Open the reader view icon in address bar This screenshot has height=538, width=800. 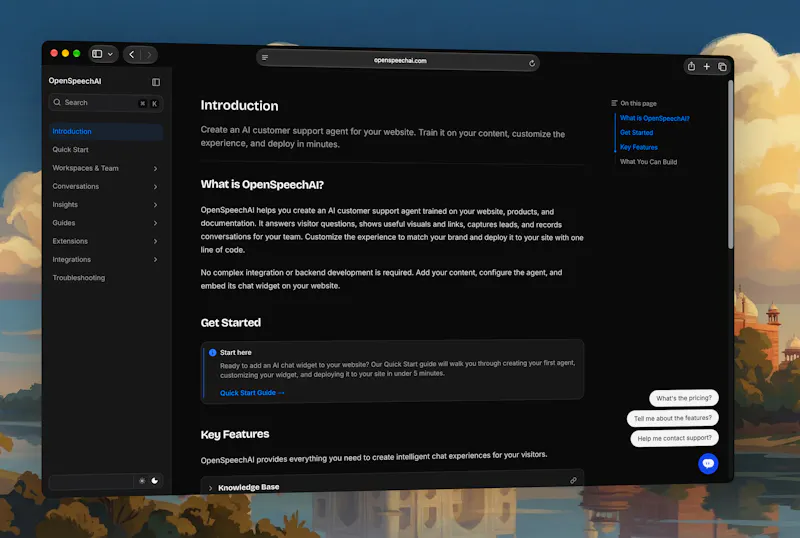click(x=265, y=57)
